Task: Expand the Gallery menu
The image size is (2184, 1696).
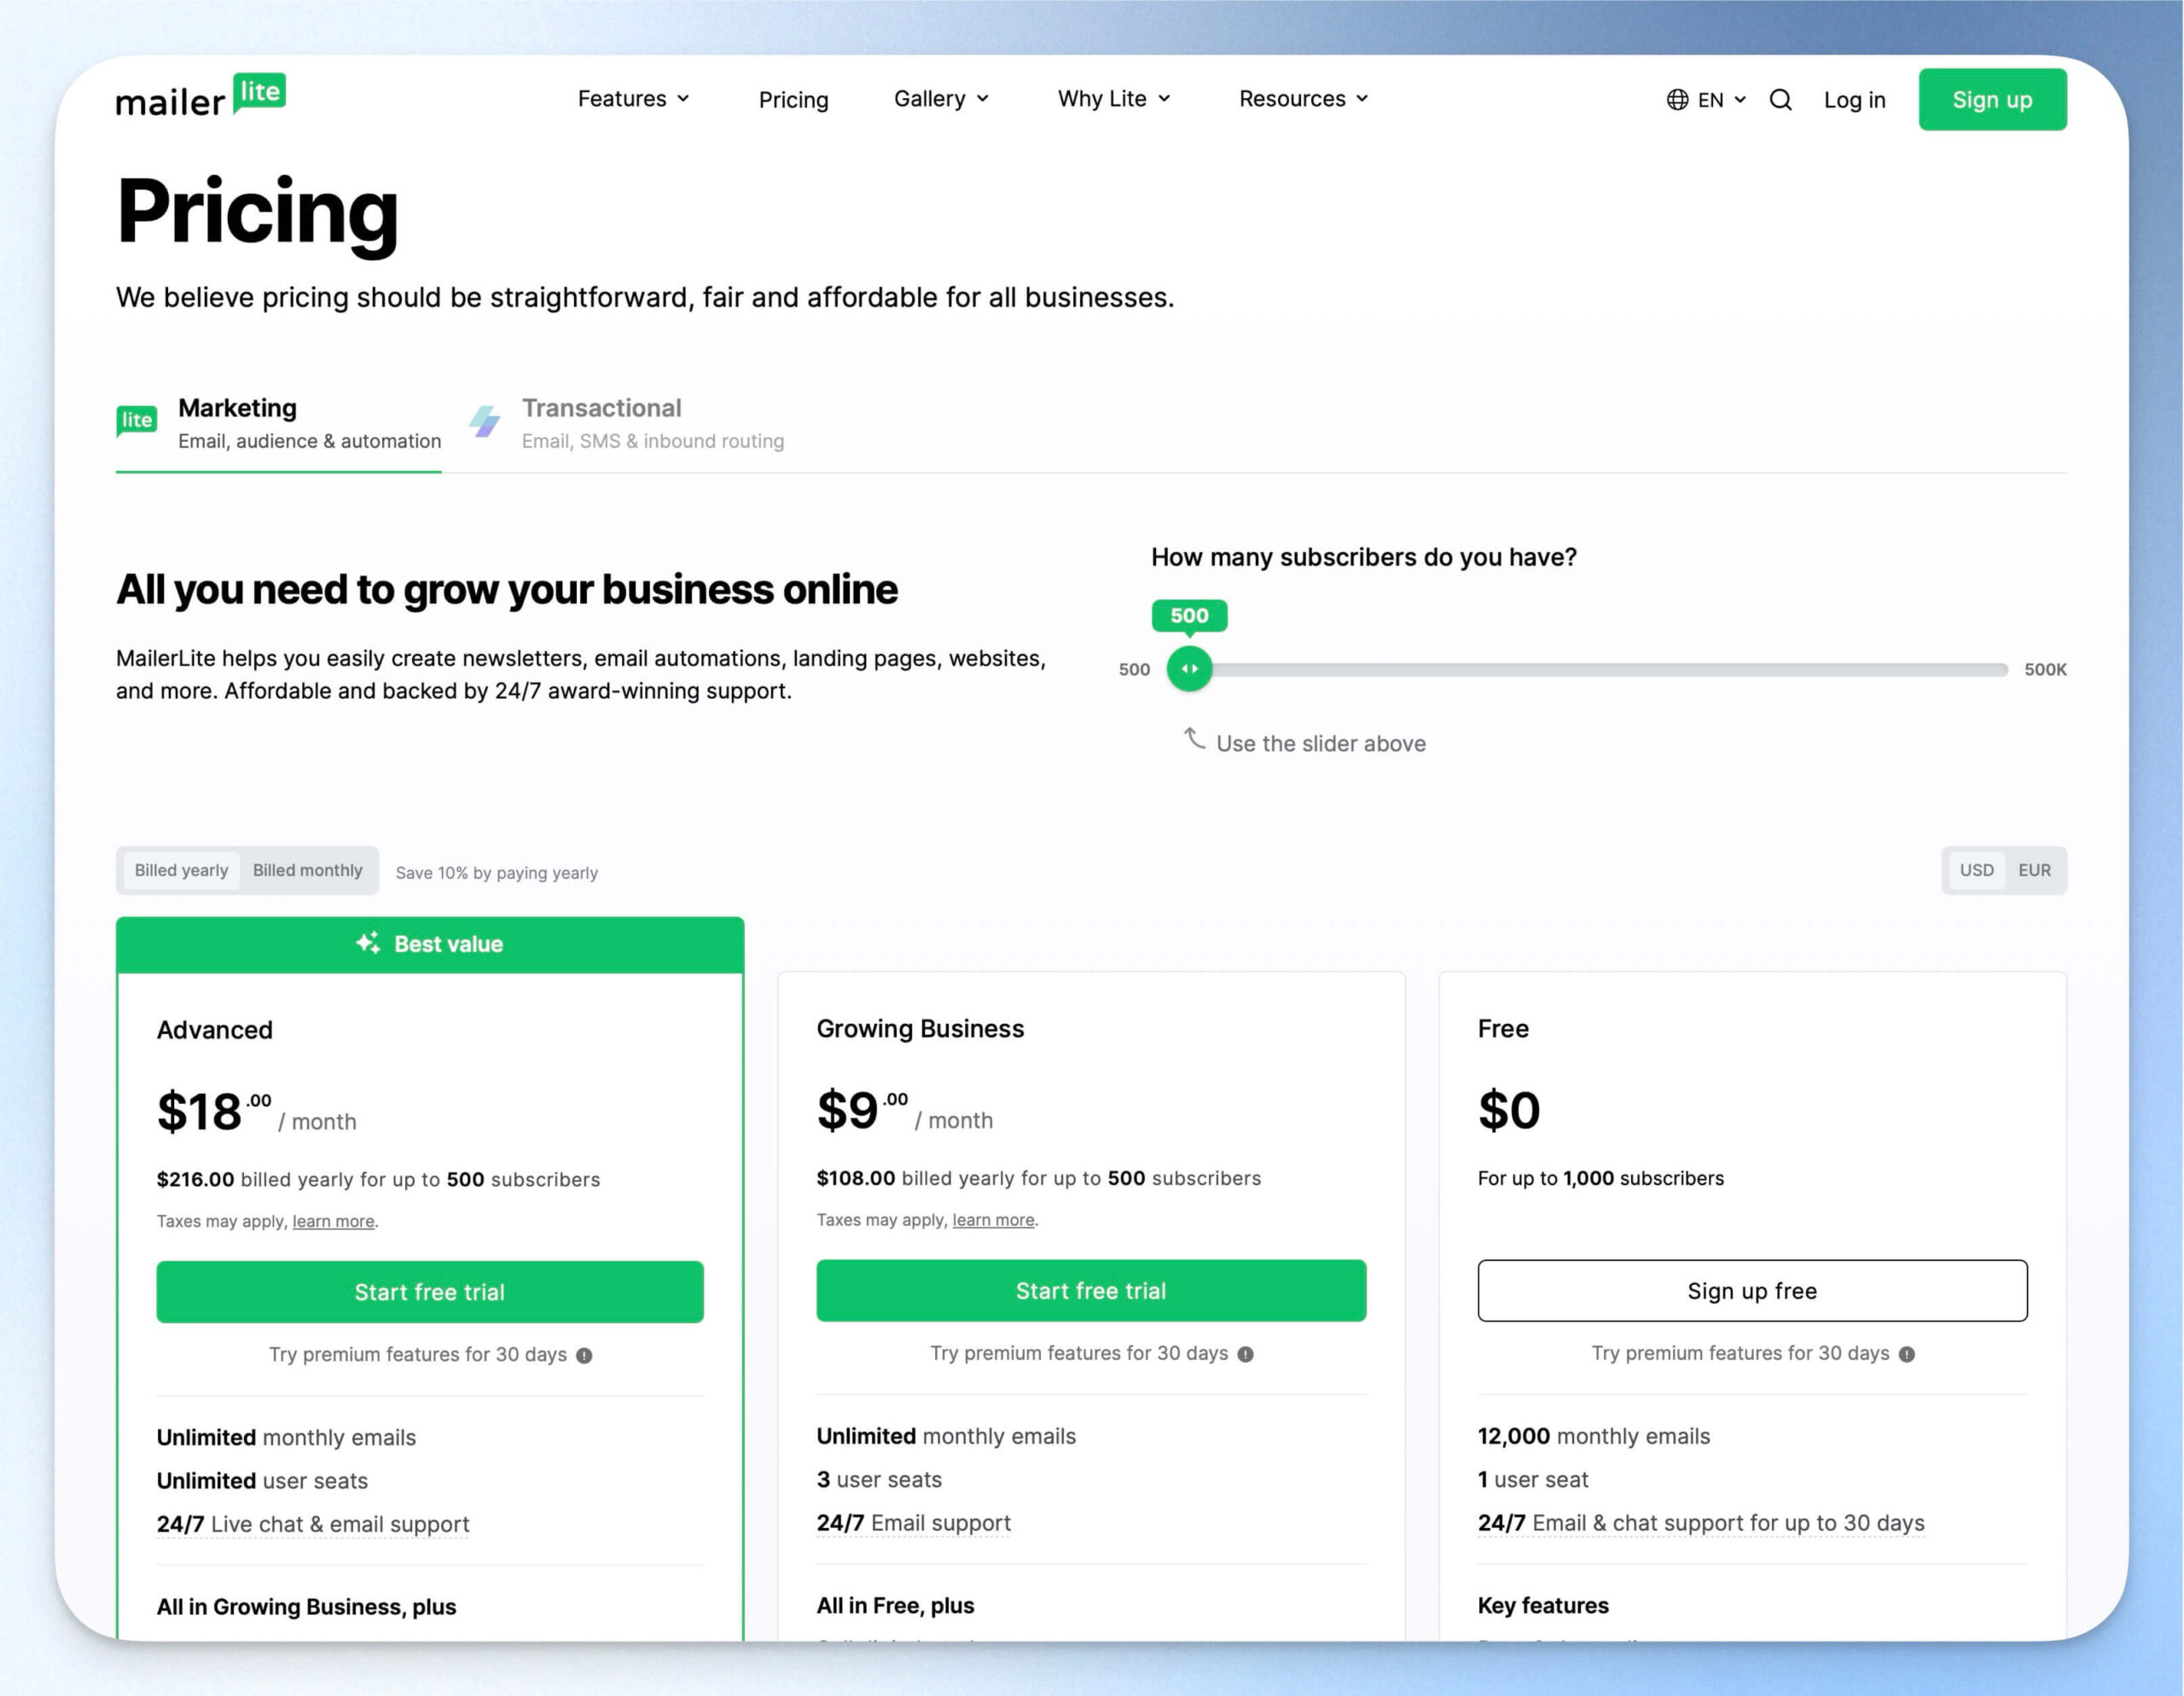Action: [942, 99]
